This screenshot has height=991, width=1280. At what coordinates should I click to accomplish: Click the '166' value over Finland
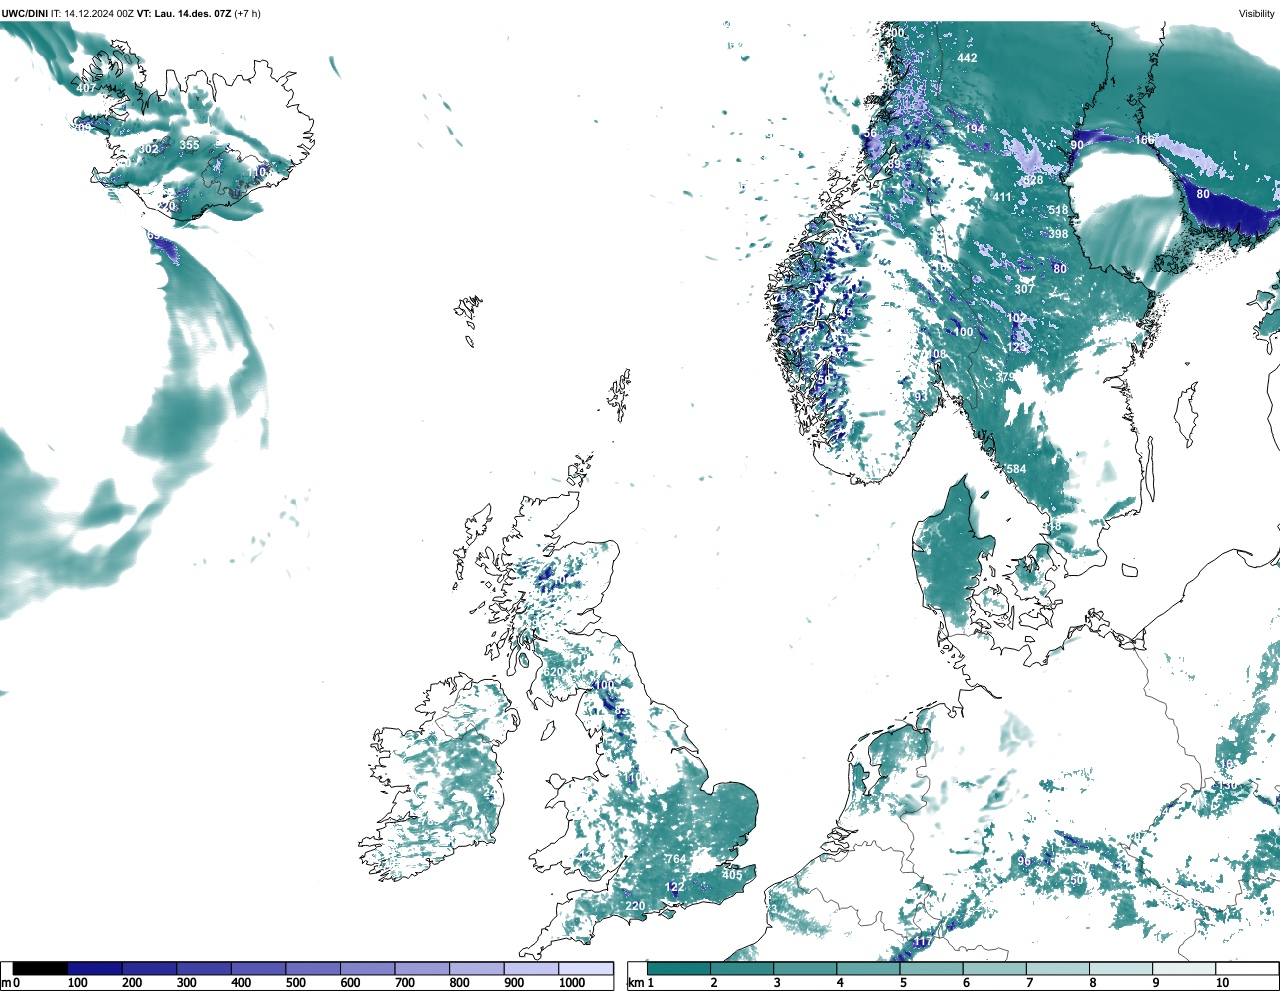1145,140
